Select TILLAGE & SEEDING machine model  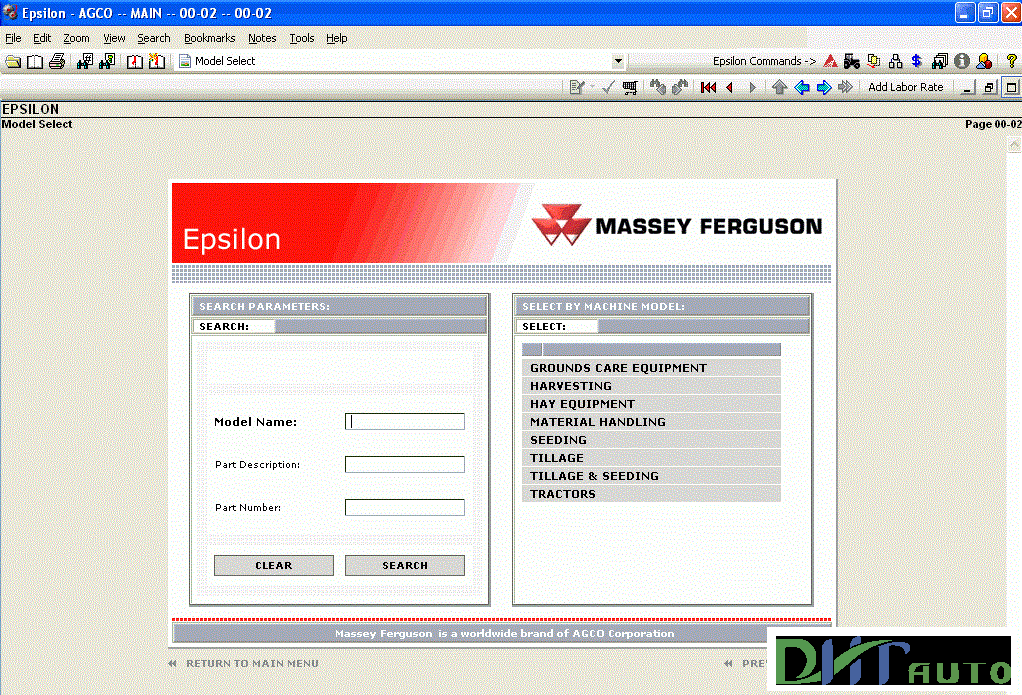coord(651,476)
